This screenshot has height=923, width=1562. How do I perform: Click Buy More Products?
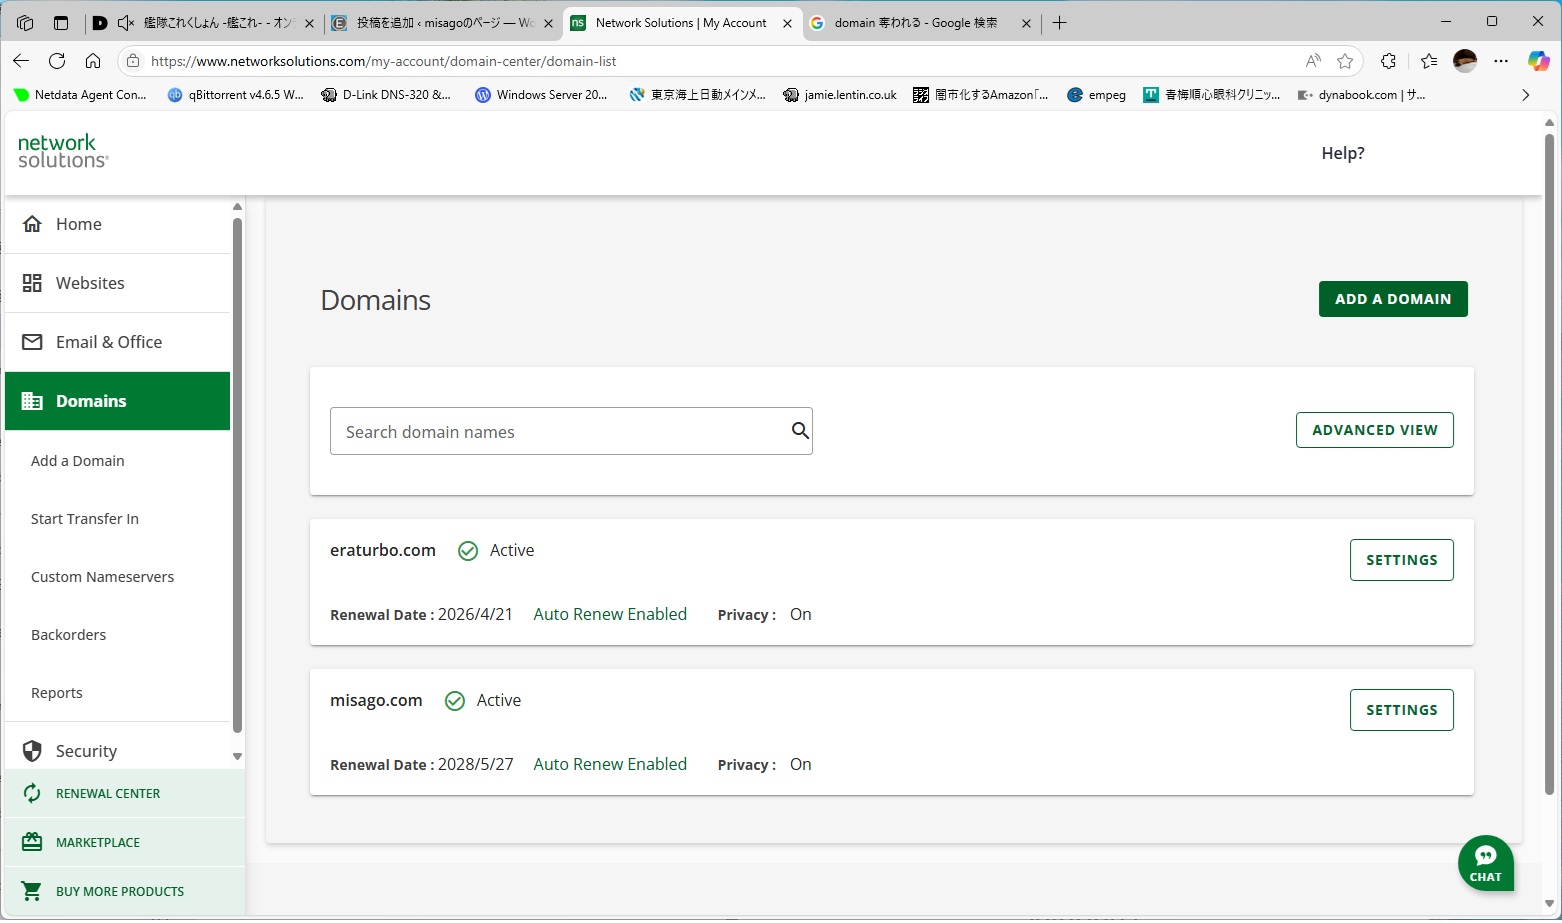[125, 891]
